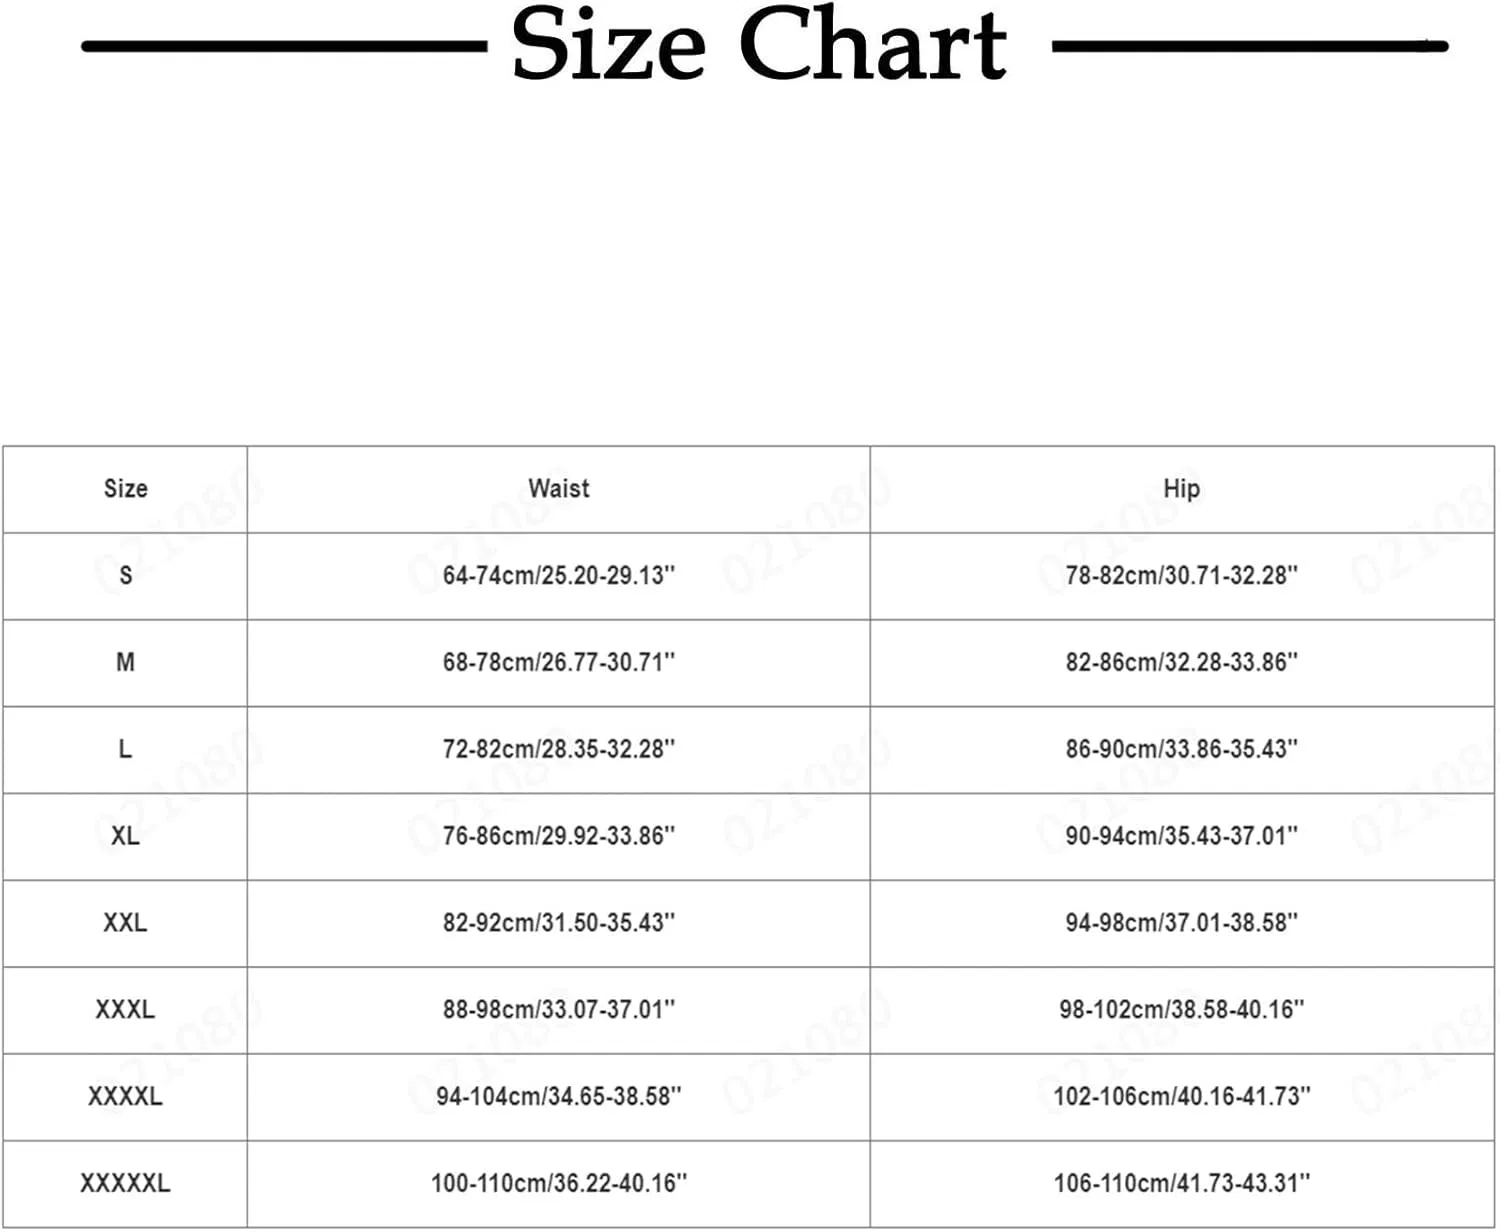Select hip value 98-102cm/38.58-40.16"
The height and width of the screenshot is (1232, 1500).
[1182, 1009]
